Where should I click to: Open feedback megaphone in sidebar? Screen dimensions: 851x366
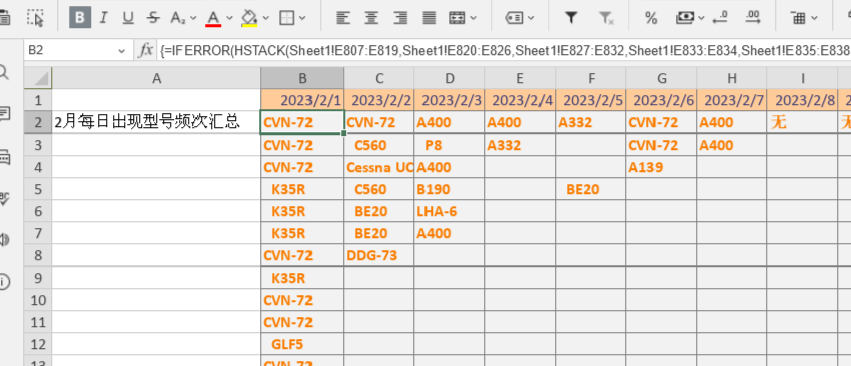[x=4, y=239]
